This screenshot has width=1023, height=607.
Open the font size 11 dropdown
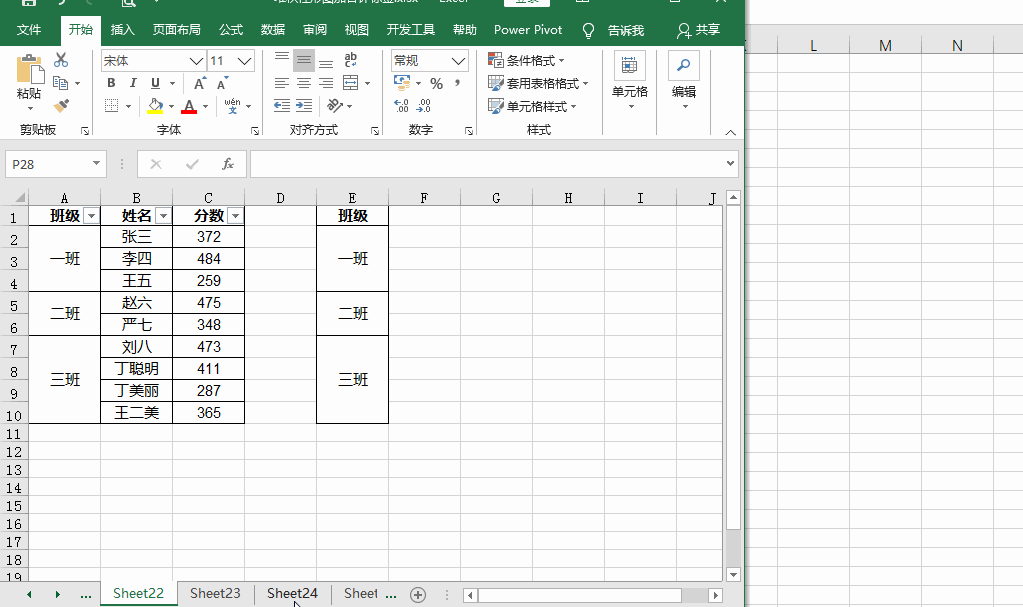(245, 61)
